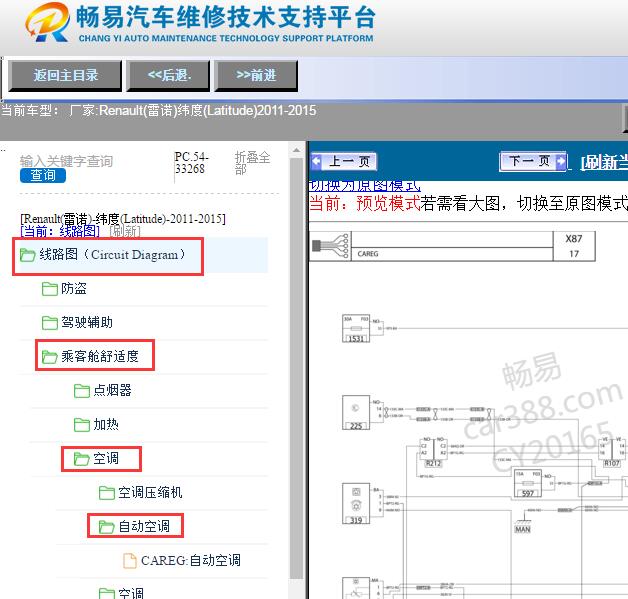
Task: Click the right arrow icon on 下一页
Action: click(561, 162)
